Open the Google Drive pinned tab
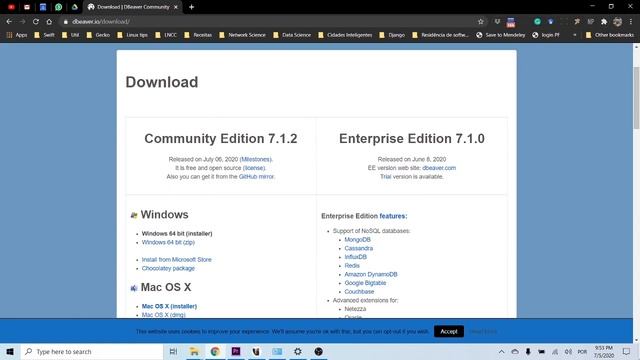This screenshot has width=640, height=360. pos(74,7)
